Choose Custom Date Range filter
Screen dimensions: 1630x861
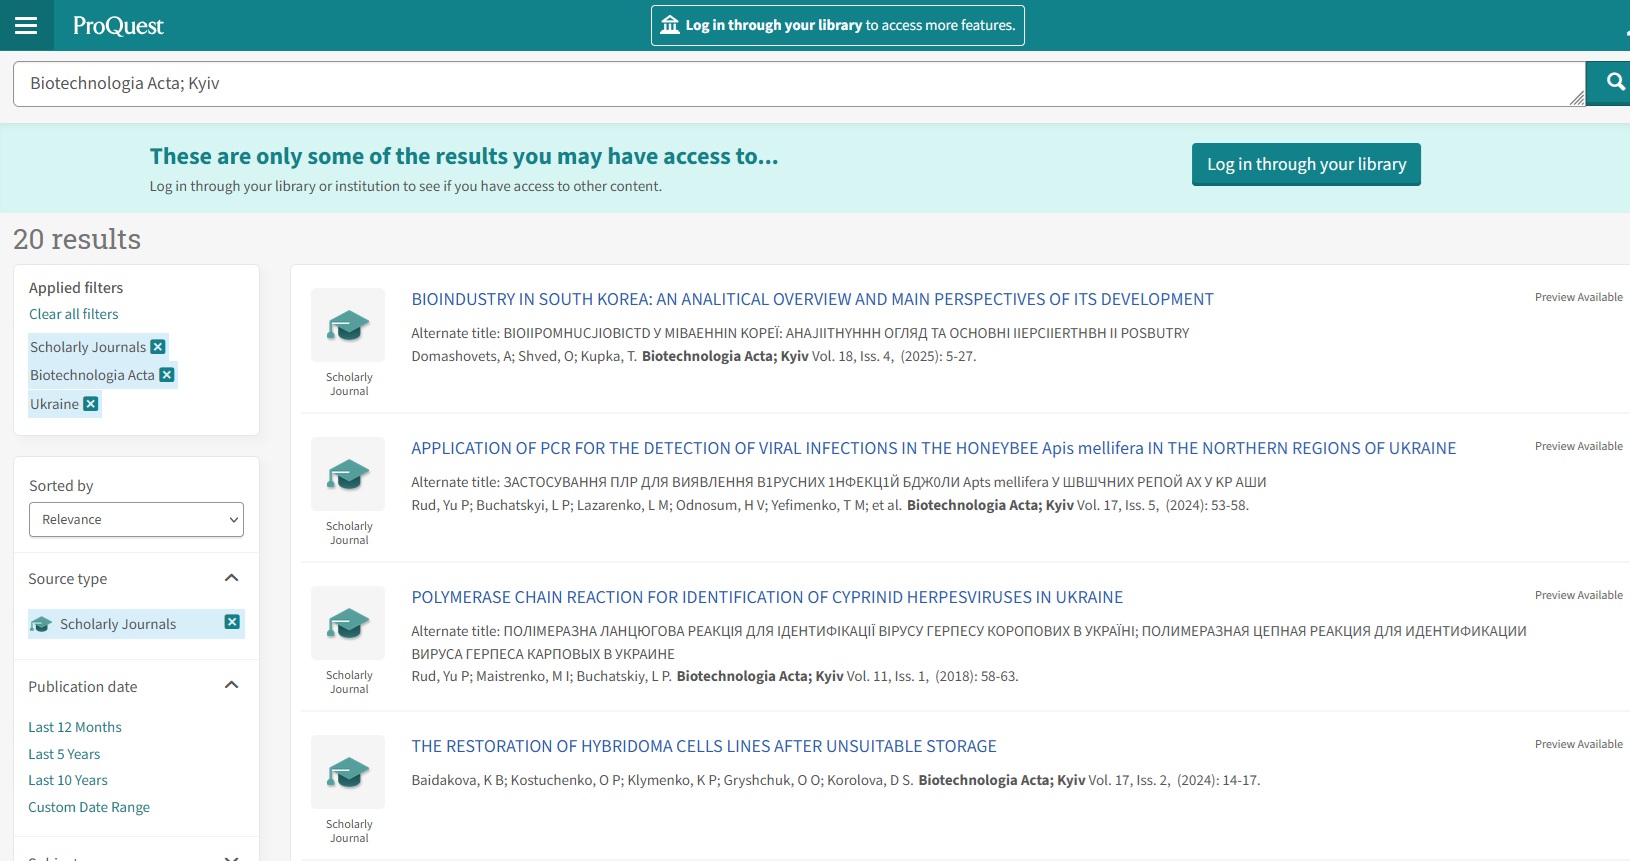coord(89,807)
